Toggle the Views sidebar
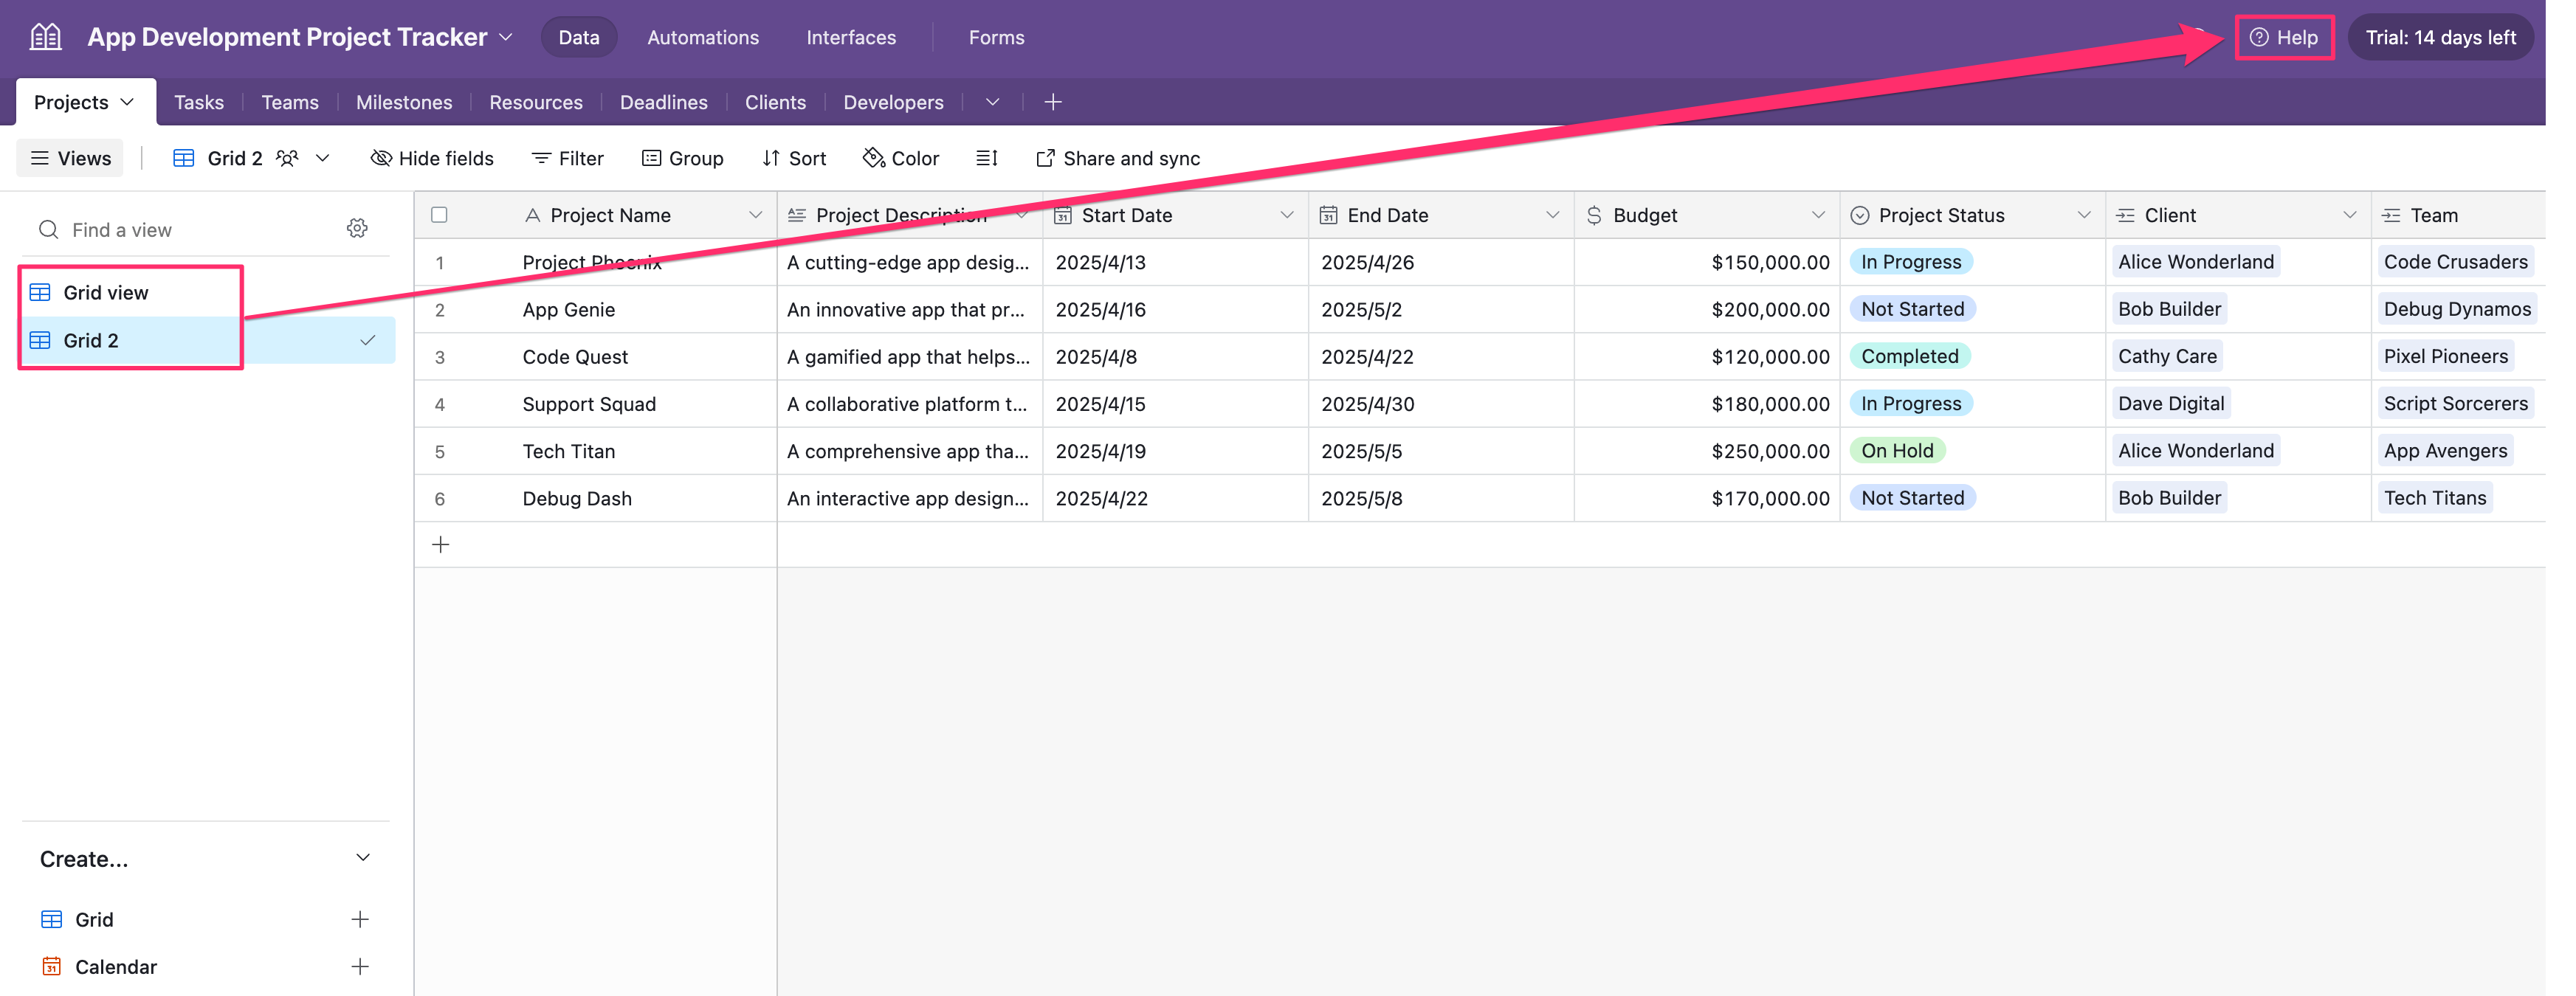The image size is (2576, 996). pos(70,158)
